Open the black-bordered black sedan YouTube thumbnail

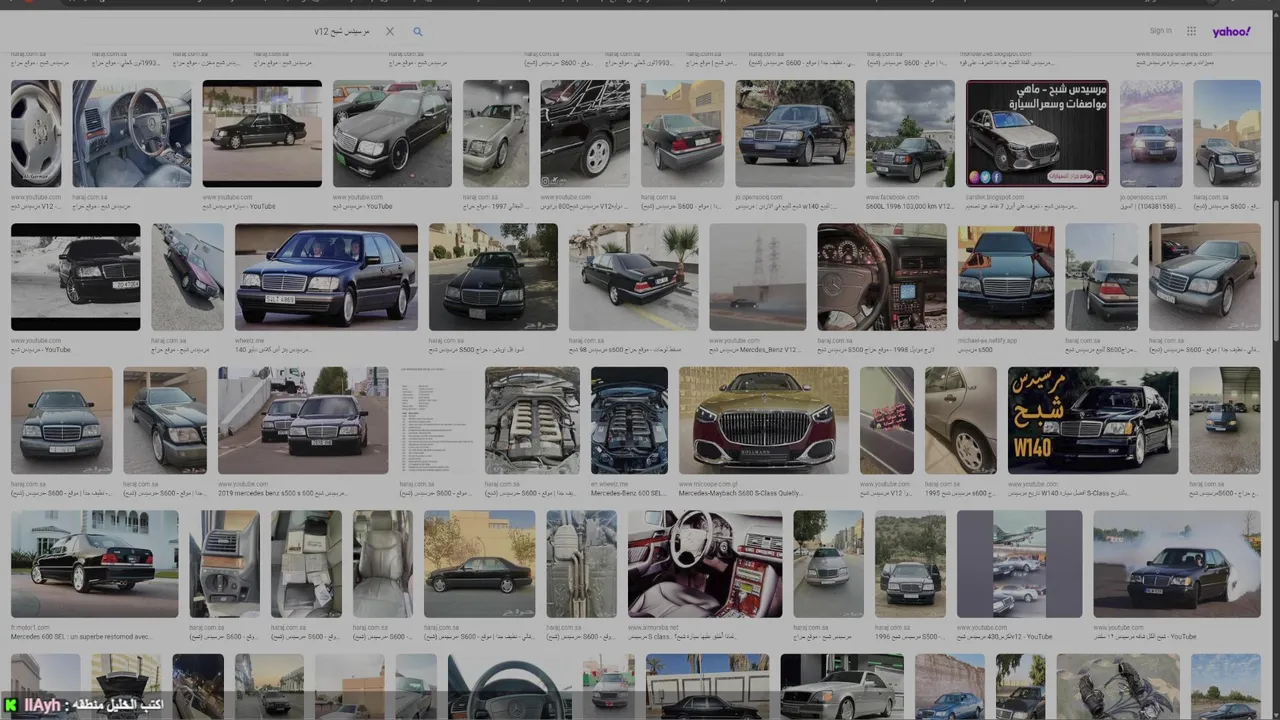(x=262, y=133)
